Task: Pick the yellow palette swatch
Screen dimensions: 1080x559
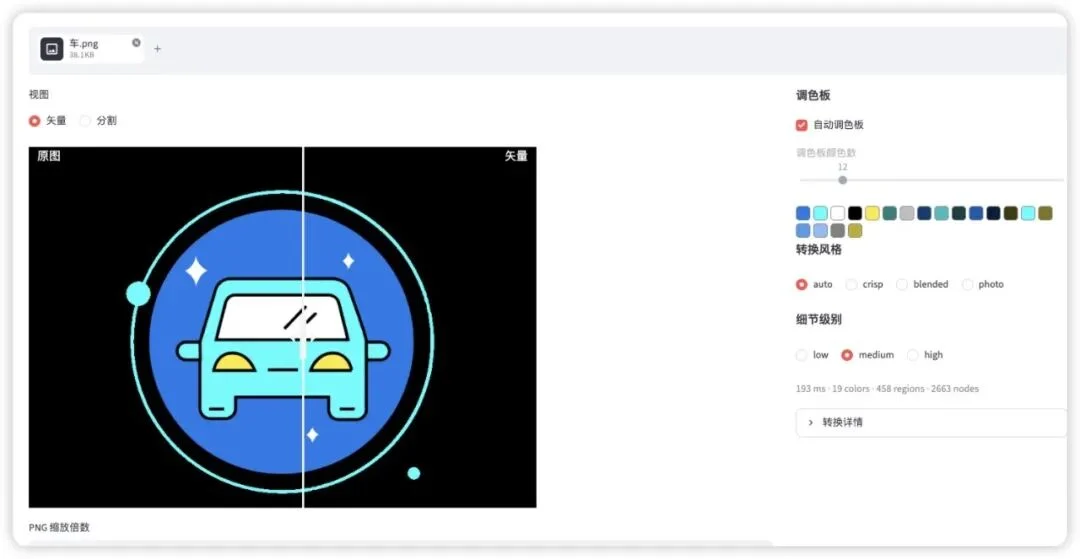Action: tap(872, 213)
